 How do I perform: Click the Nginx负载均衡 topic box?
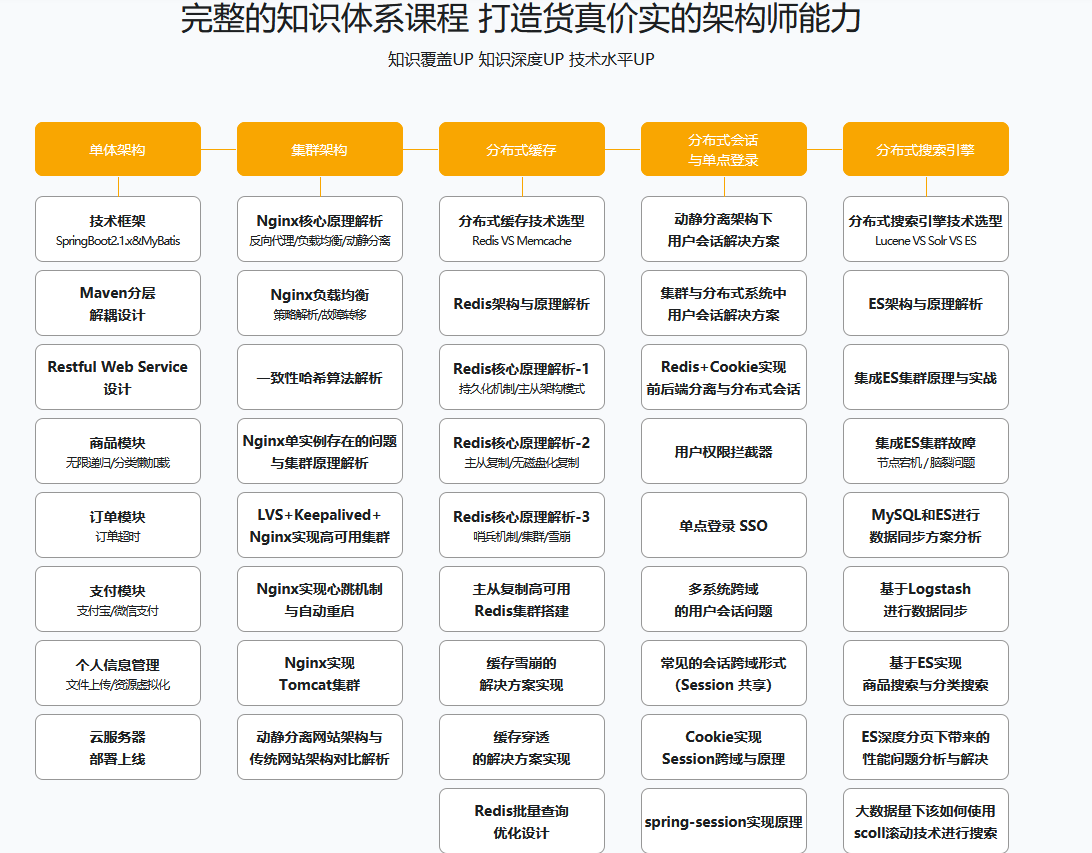pyautogui.click(x=320, y=303)
